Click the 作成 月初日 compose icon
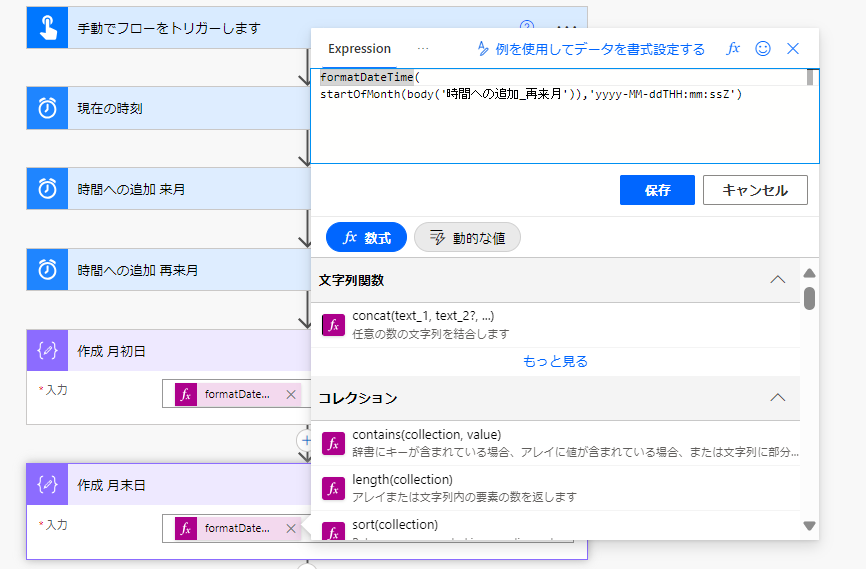 [47, 350]
